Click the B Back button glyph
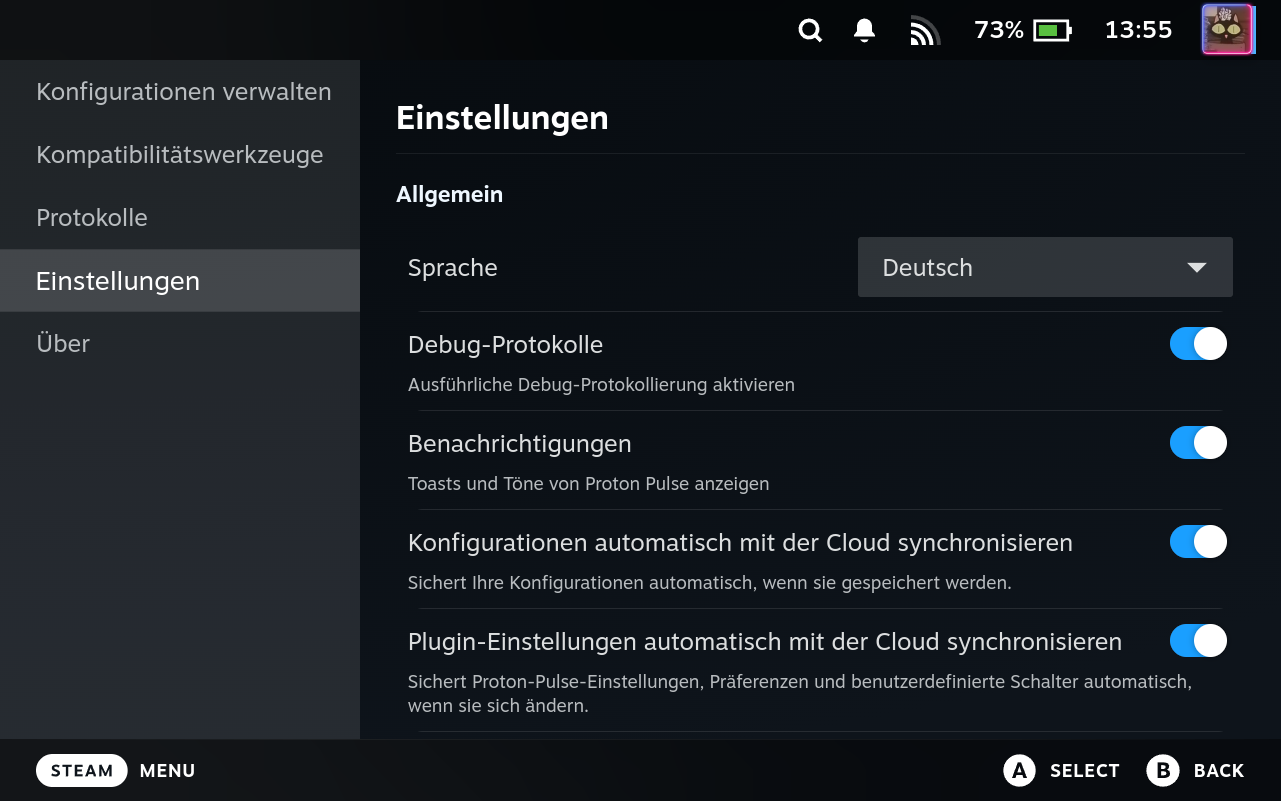This screenshot has width=1281, height=801. click(1163, 771)
